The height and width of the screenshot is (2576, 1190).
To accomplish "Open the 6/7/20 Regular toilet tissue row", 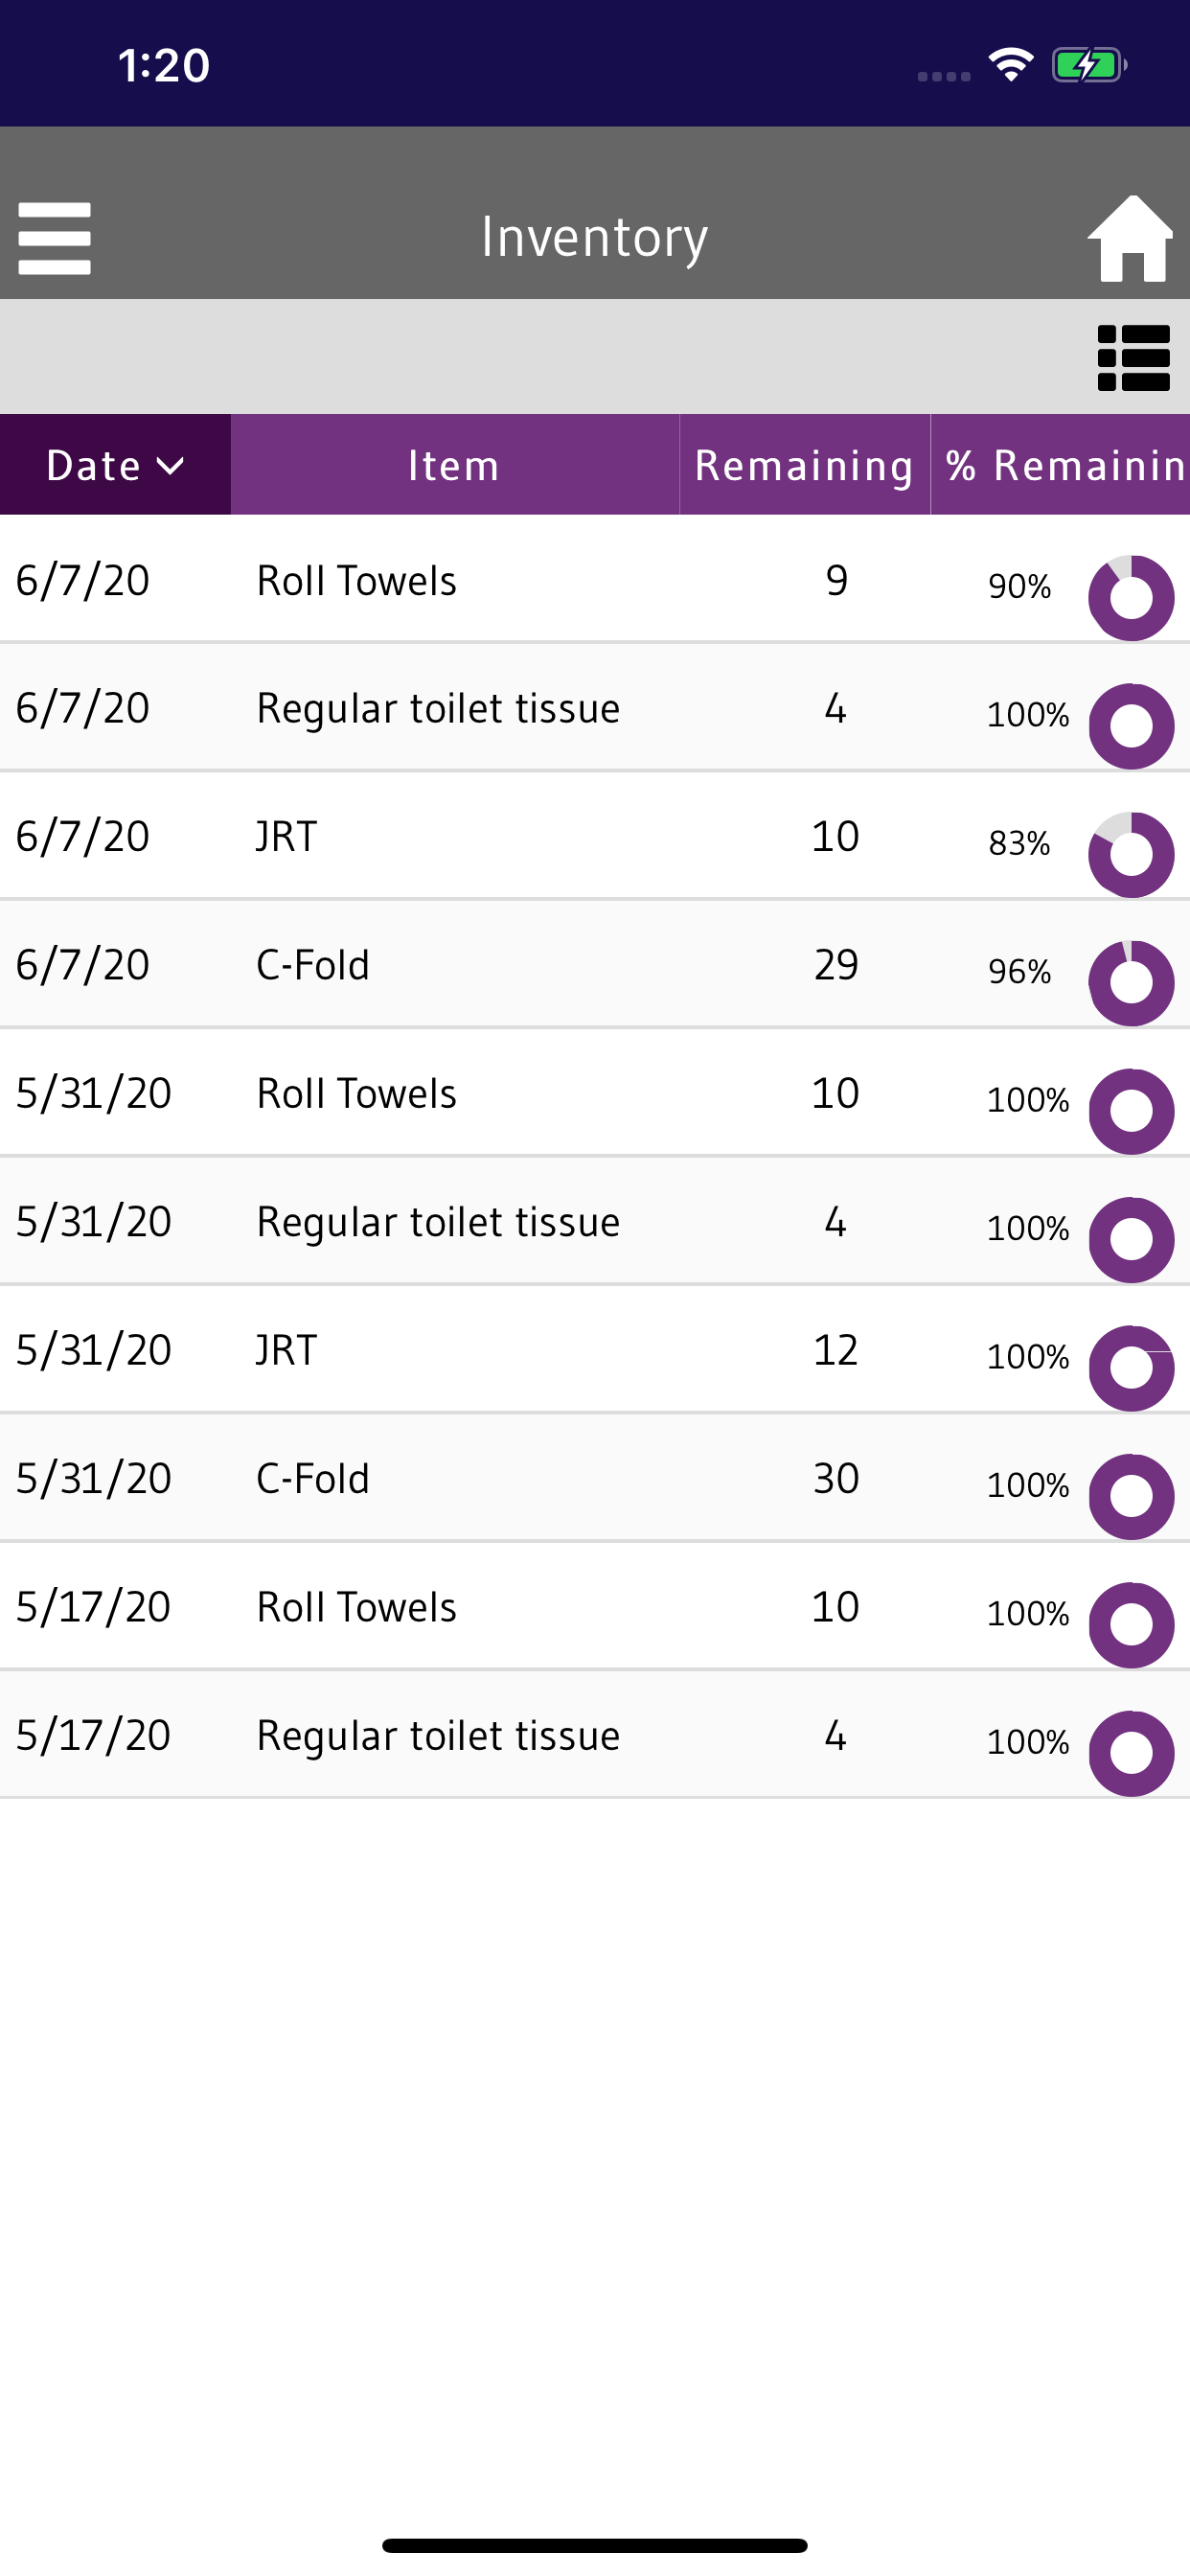I will coord(595,707).
